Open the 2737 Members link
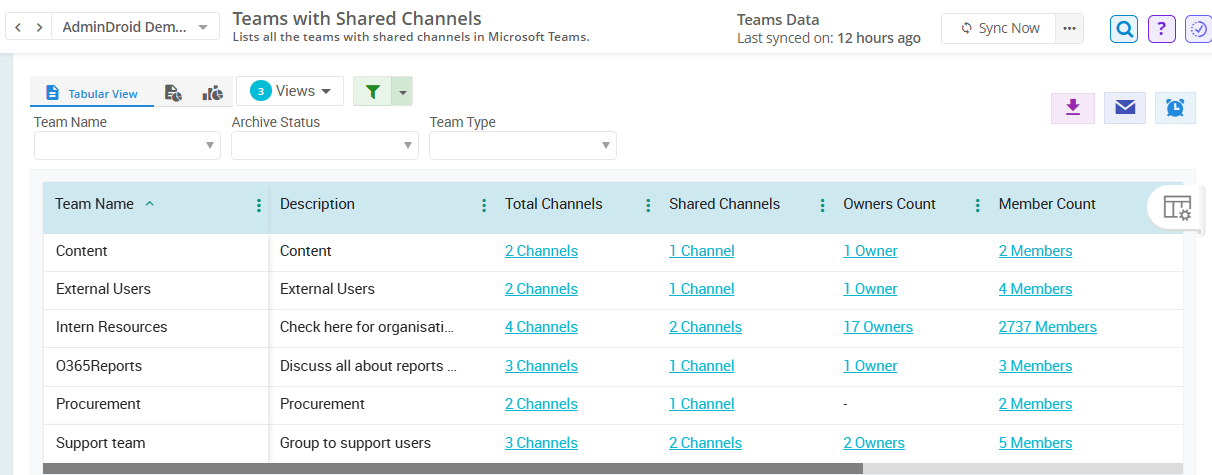The height and width of the screenshot is (475, 1212). 1048,327
